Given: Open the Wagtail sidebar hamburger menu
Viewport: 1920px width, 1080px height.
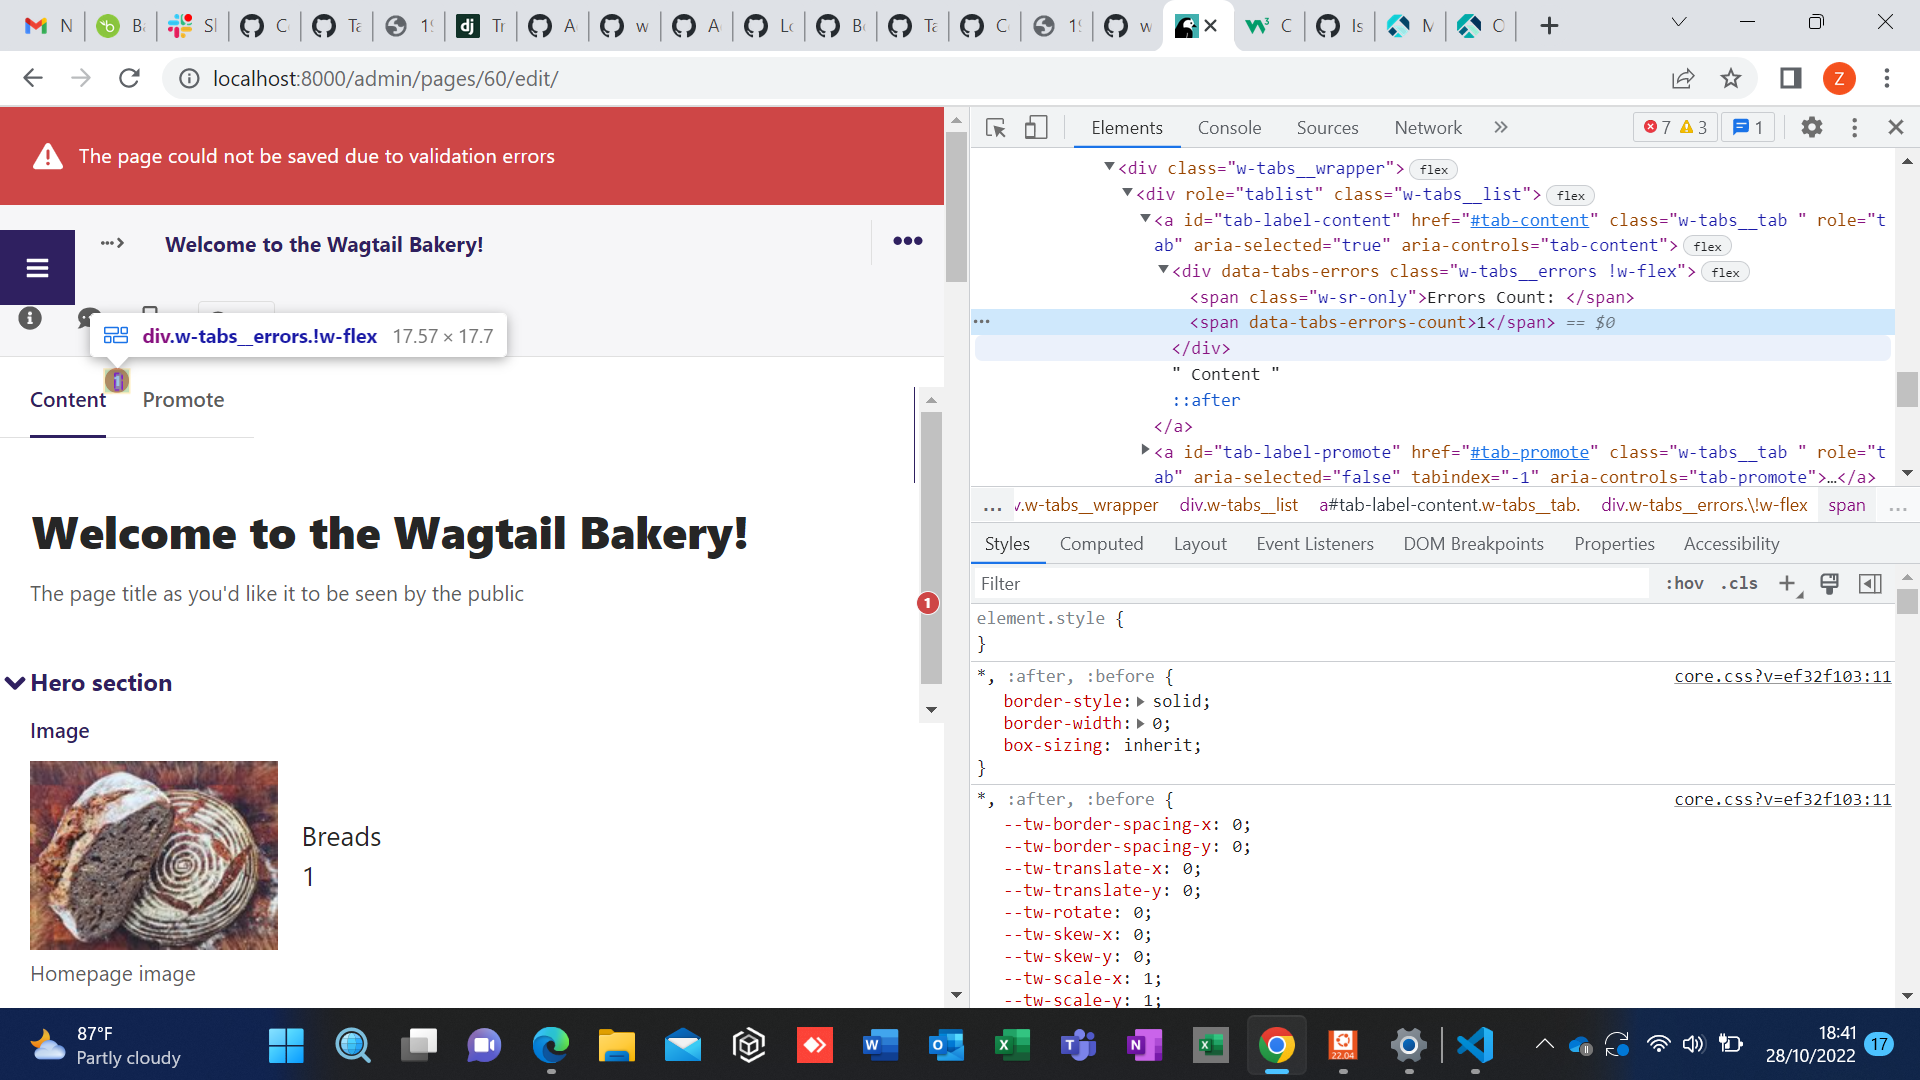Looking at the screenshot, I should 37,268.
